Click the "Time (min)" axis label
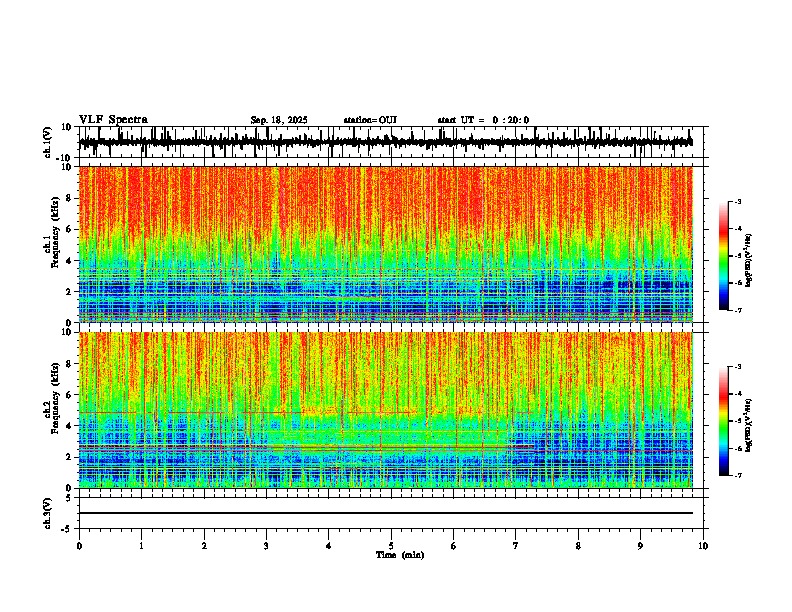This screenshot has height=612, width=792. click(400, 555)
